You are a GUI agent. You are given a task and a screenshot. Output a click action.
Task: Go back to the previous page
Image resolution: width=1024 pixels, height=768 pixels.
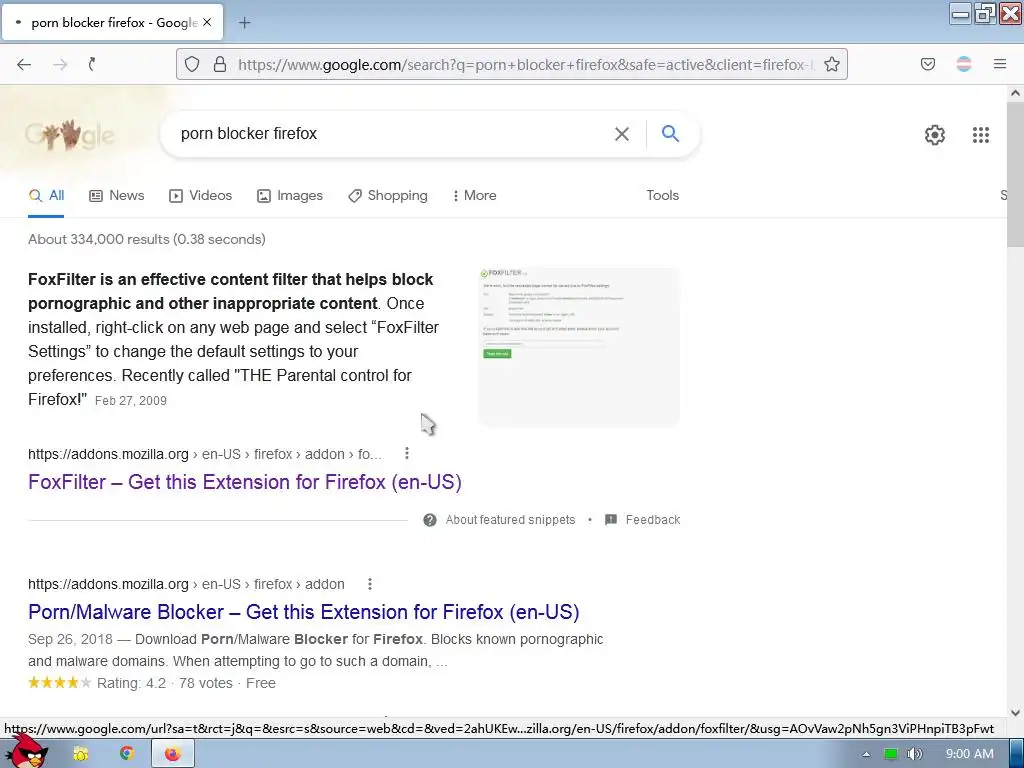point(24,64)
